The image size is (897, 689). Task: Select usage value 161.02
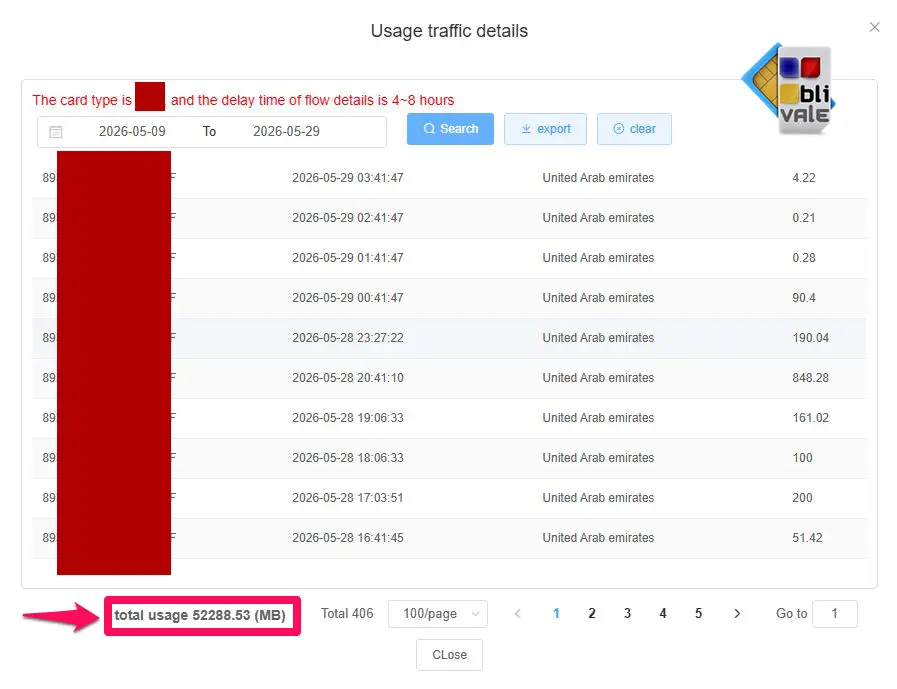(x=811, y=418)
